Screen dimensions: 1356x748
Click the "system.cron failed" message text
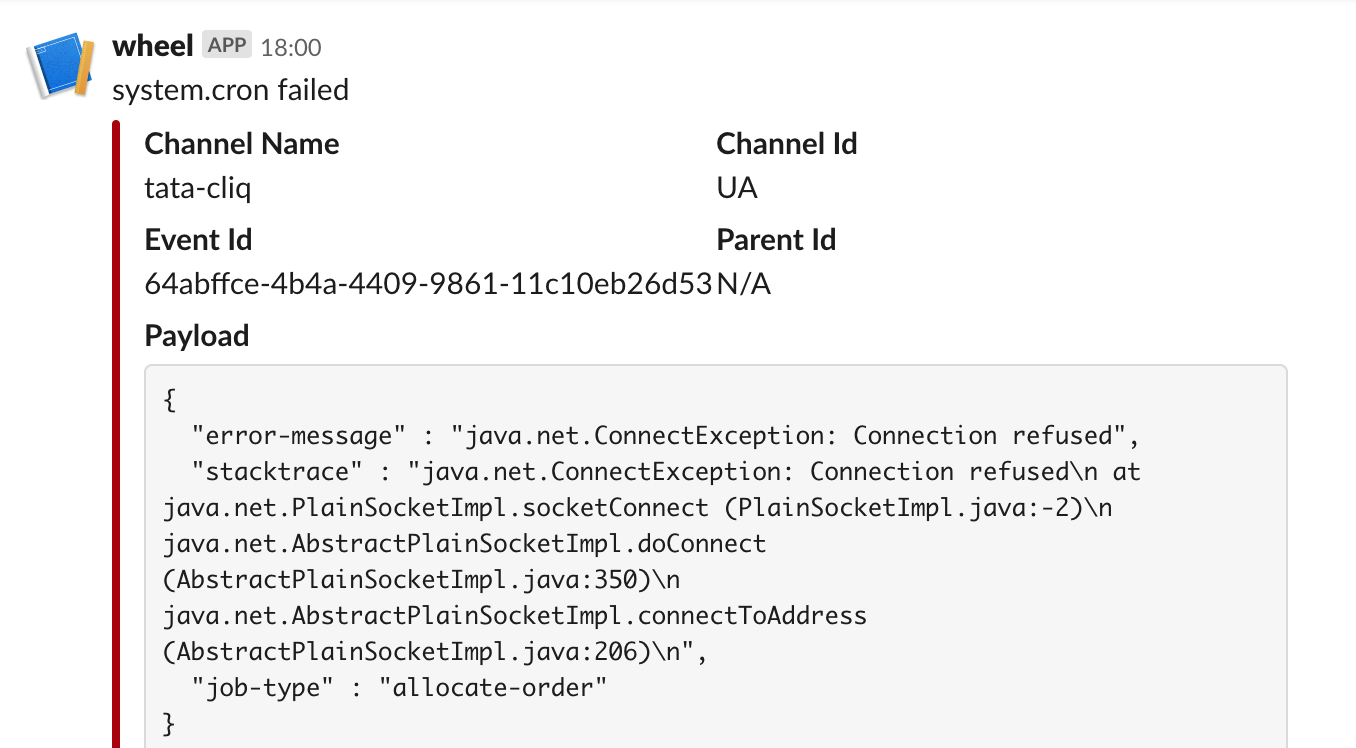[230, 90]
